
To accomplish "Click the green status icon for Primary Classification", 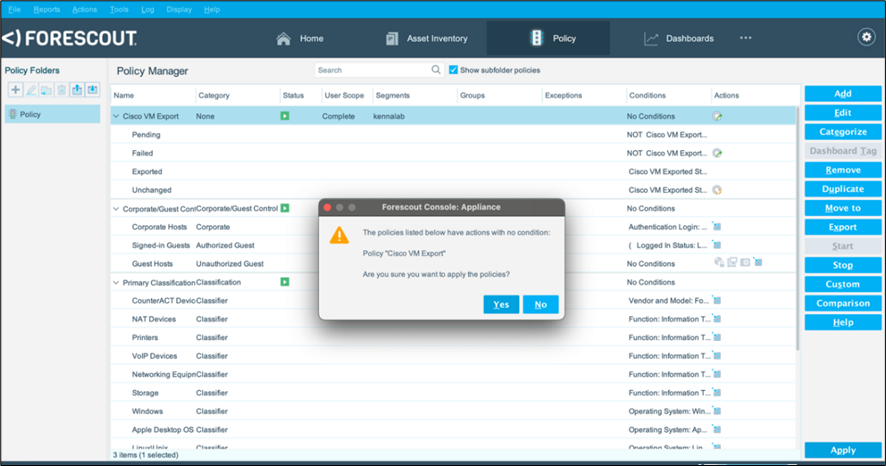I will coord(285,282).
